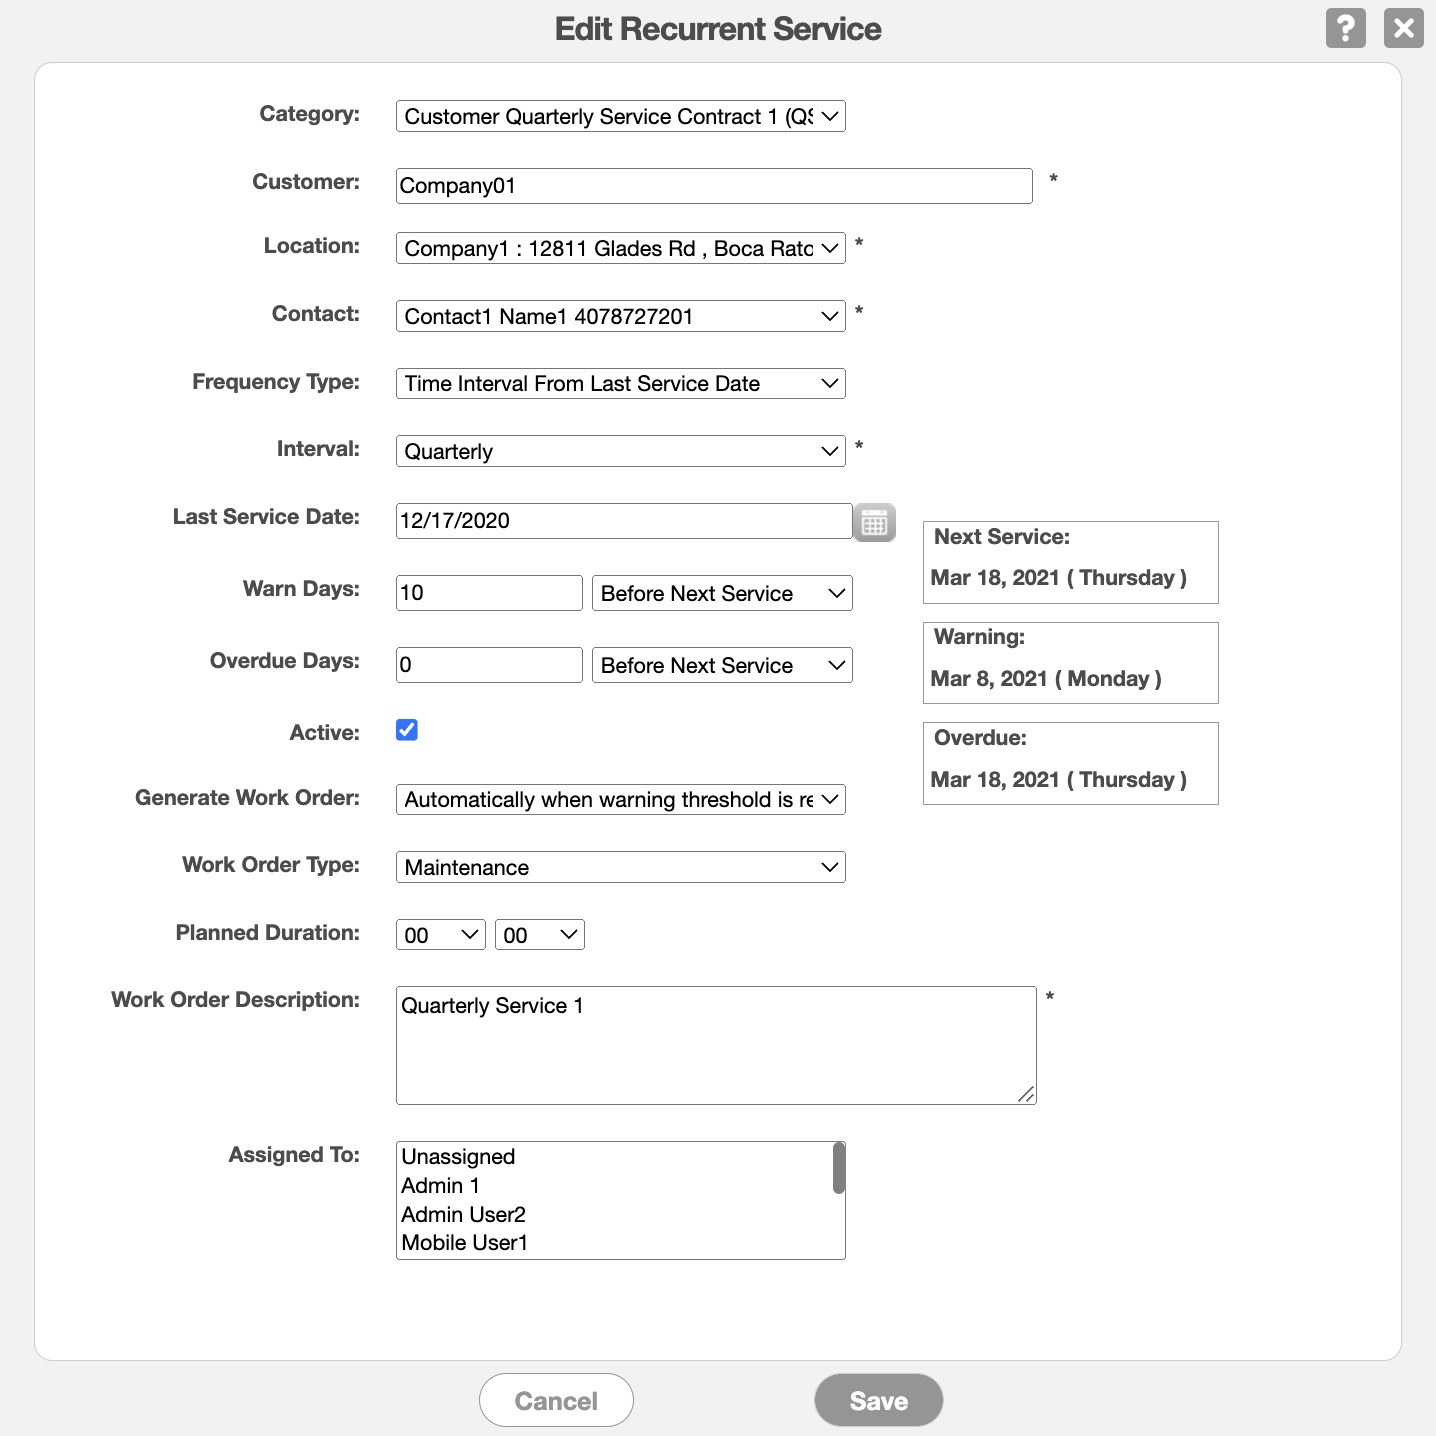Select Admin User2 in Assigned To list
The width and height of the screenshot is (1436, 1436).
tap(463, 1214)
